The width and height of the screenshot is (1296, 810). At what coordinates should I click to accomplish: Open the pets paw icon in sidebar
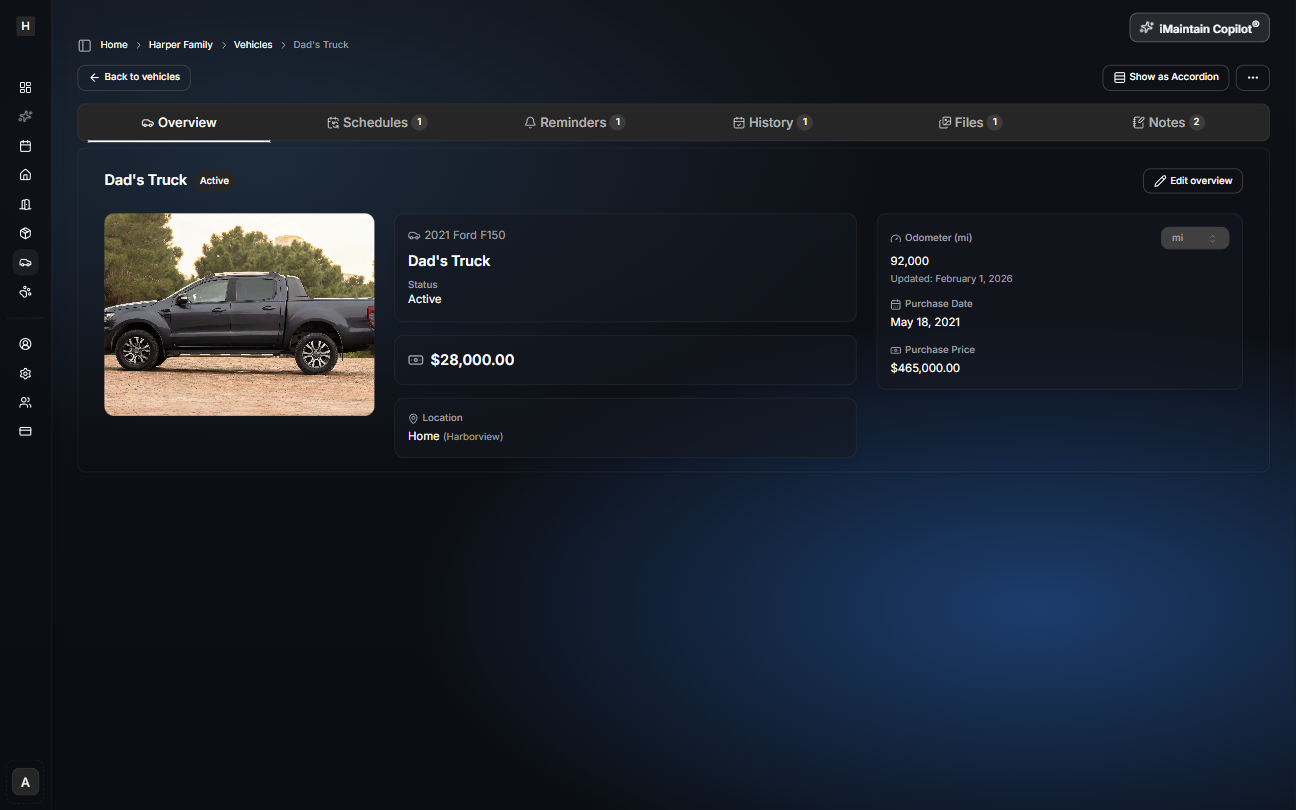tap(25, 291)
